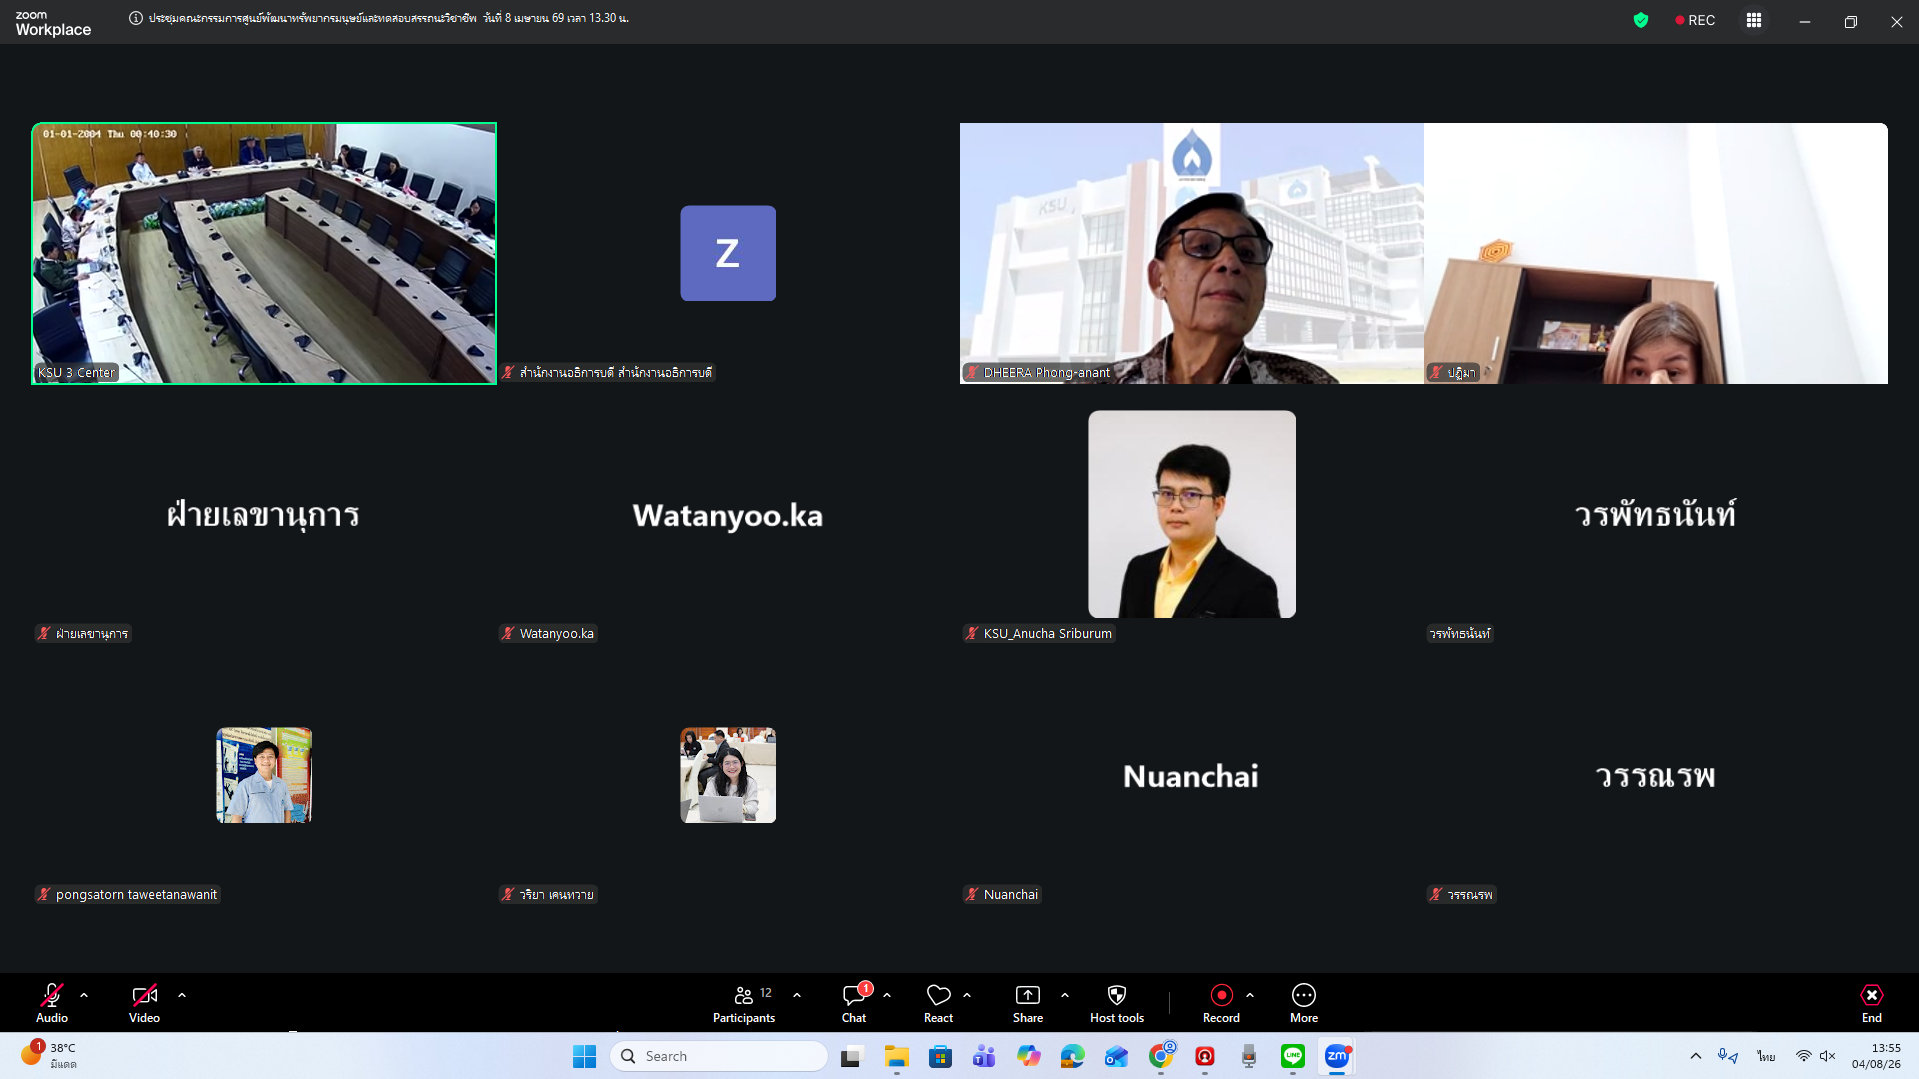The image size is (1919, 1079).
Task: Expand the Share options arrow
Action: tap(1065, 995)
